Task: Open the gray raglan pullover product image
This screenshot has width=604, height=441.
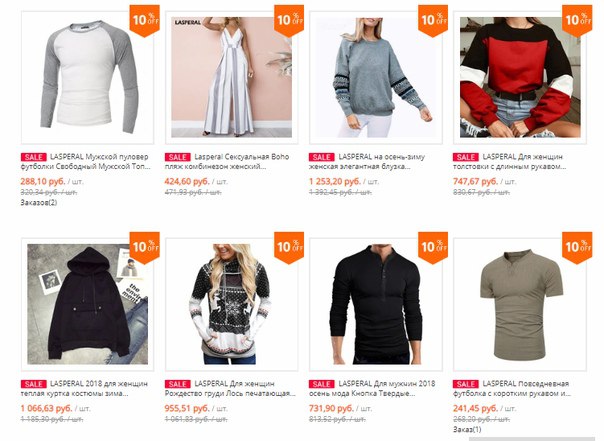Action: [x=87, y=77]
